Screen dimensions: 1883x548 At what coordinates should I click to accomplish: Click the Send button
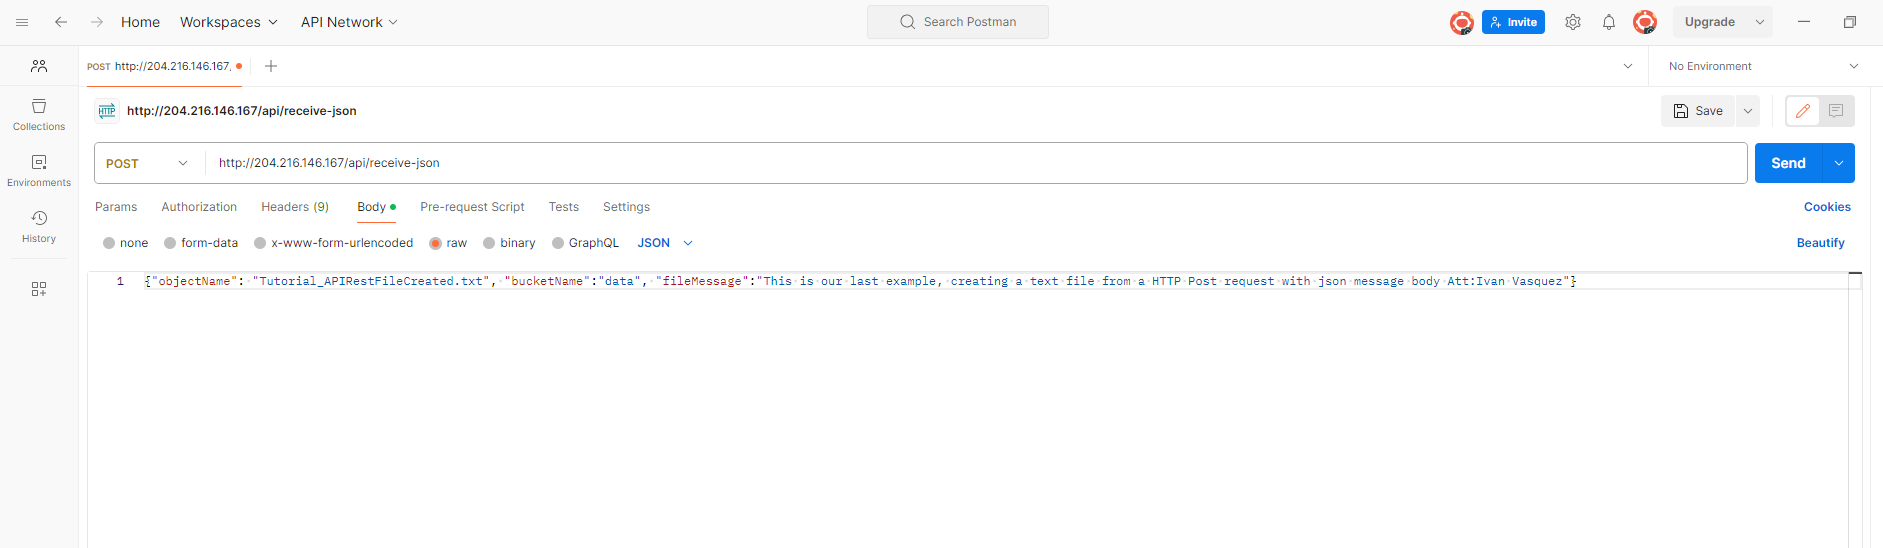(1788, 163)
